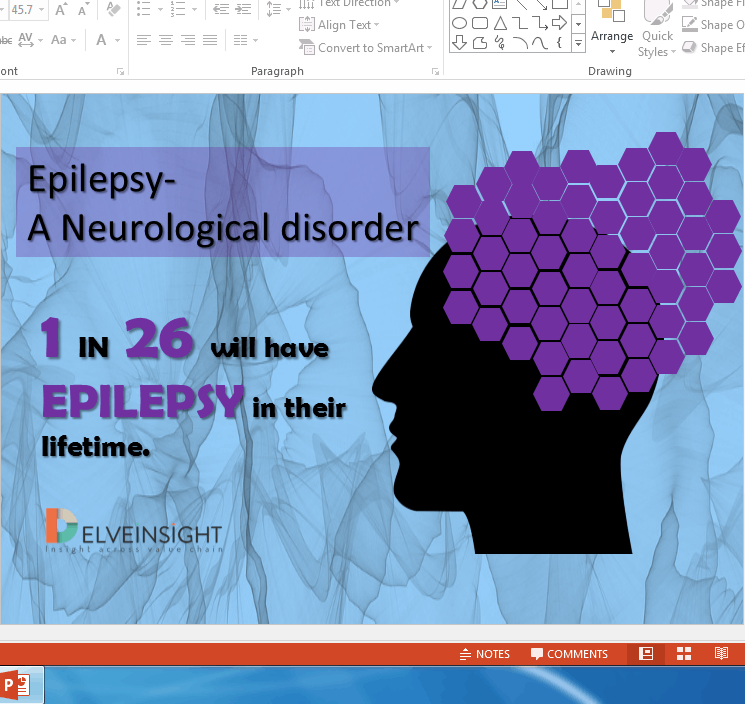Image resolution: width=745 pixels, height=704 pixels.
Task: Expand the full shapes gallery
Action: (578, 44)
